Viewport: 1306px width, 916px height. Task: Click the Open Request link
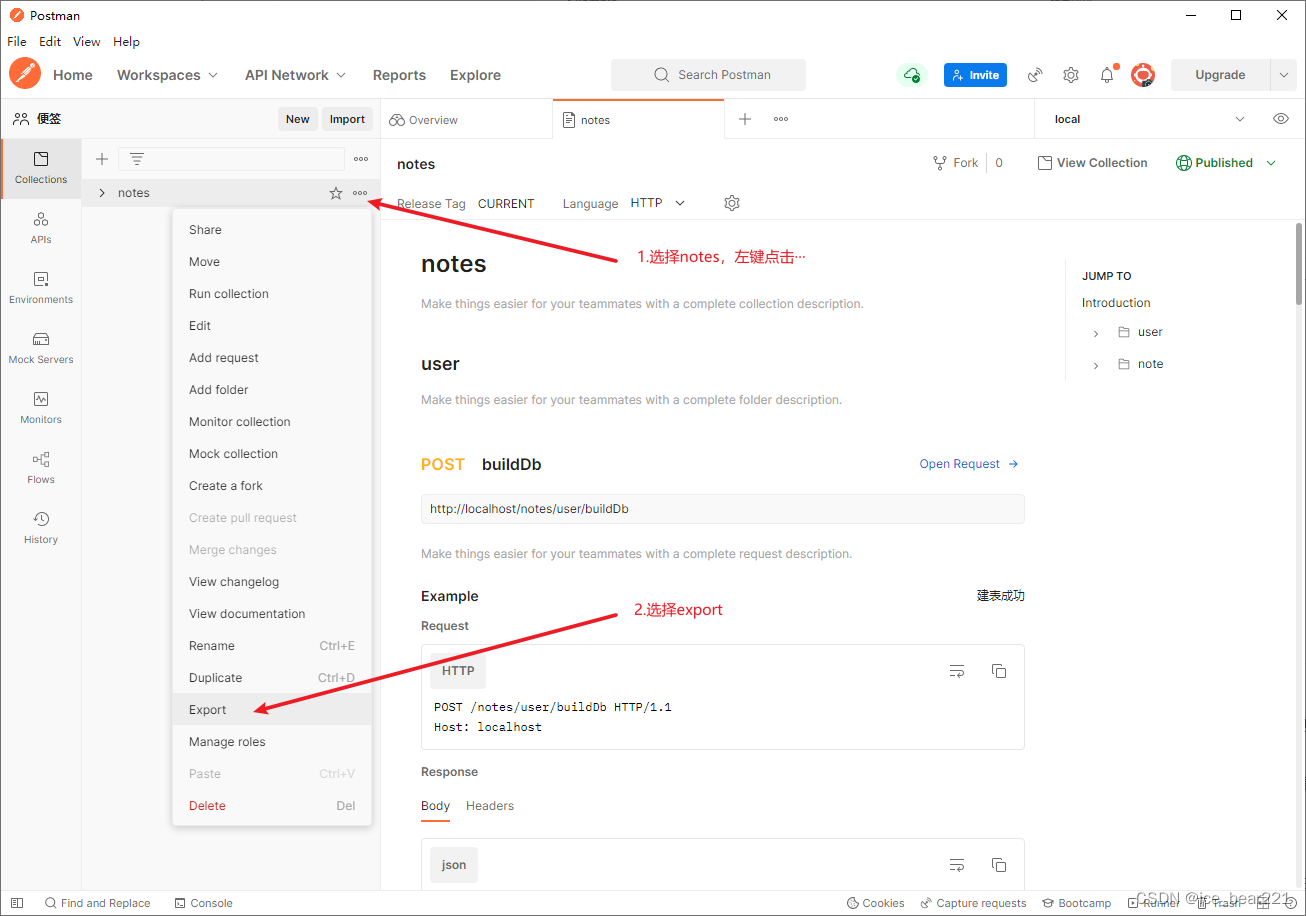coord(969,464)
